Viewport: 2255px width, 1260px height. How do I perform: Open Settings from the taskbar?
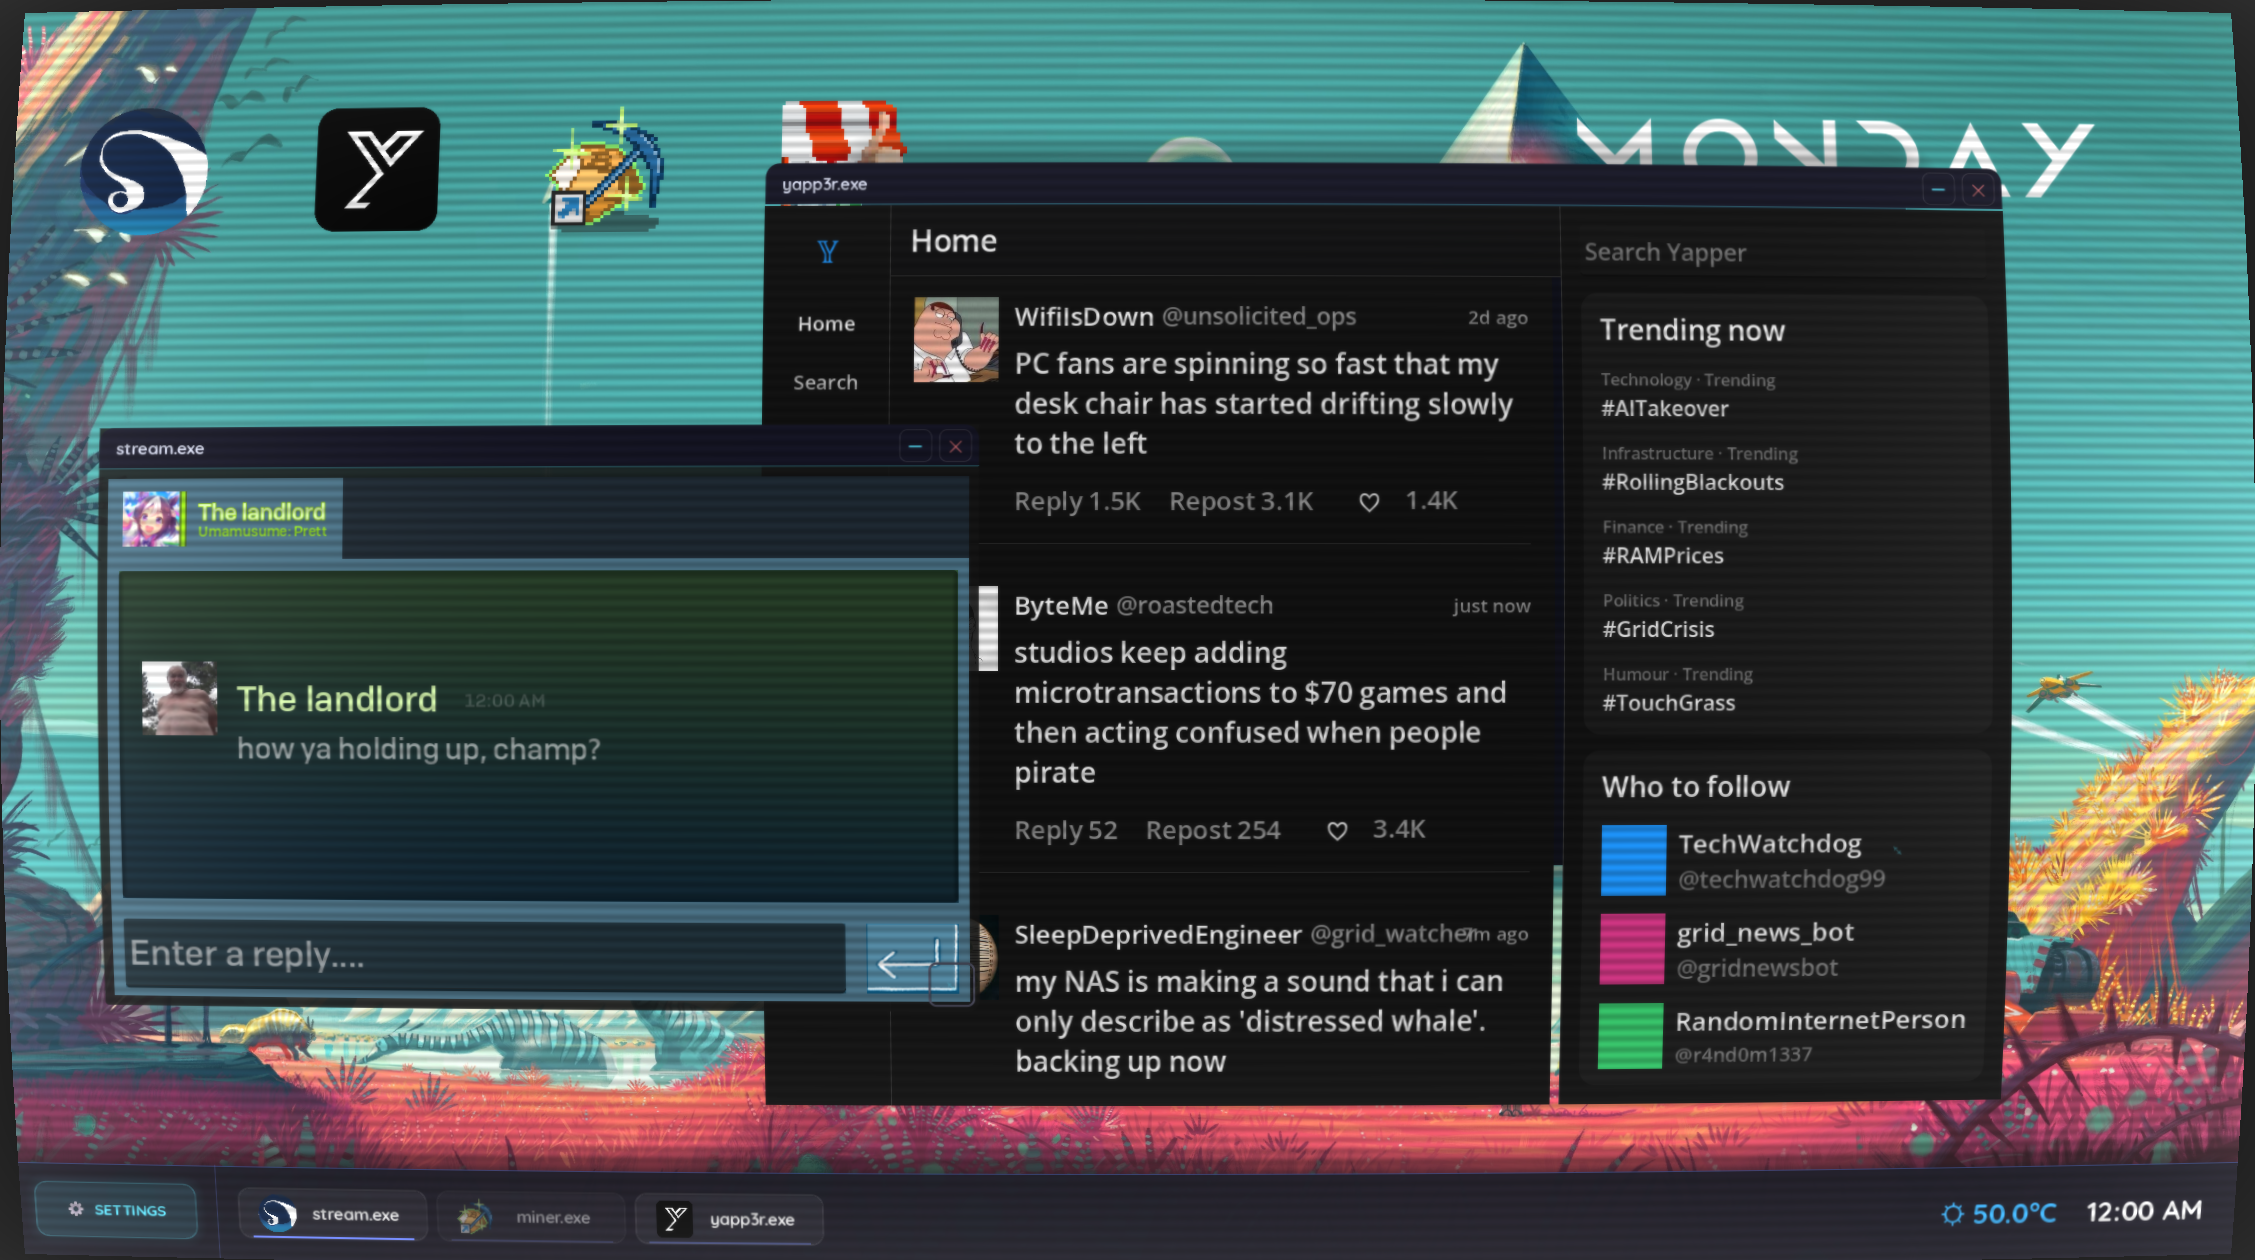(117, 1210)
